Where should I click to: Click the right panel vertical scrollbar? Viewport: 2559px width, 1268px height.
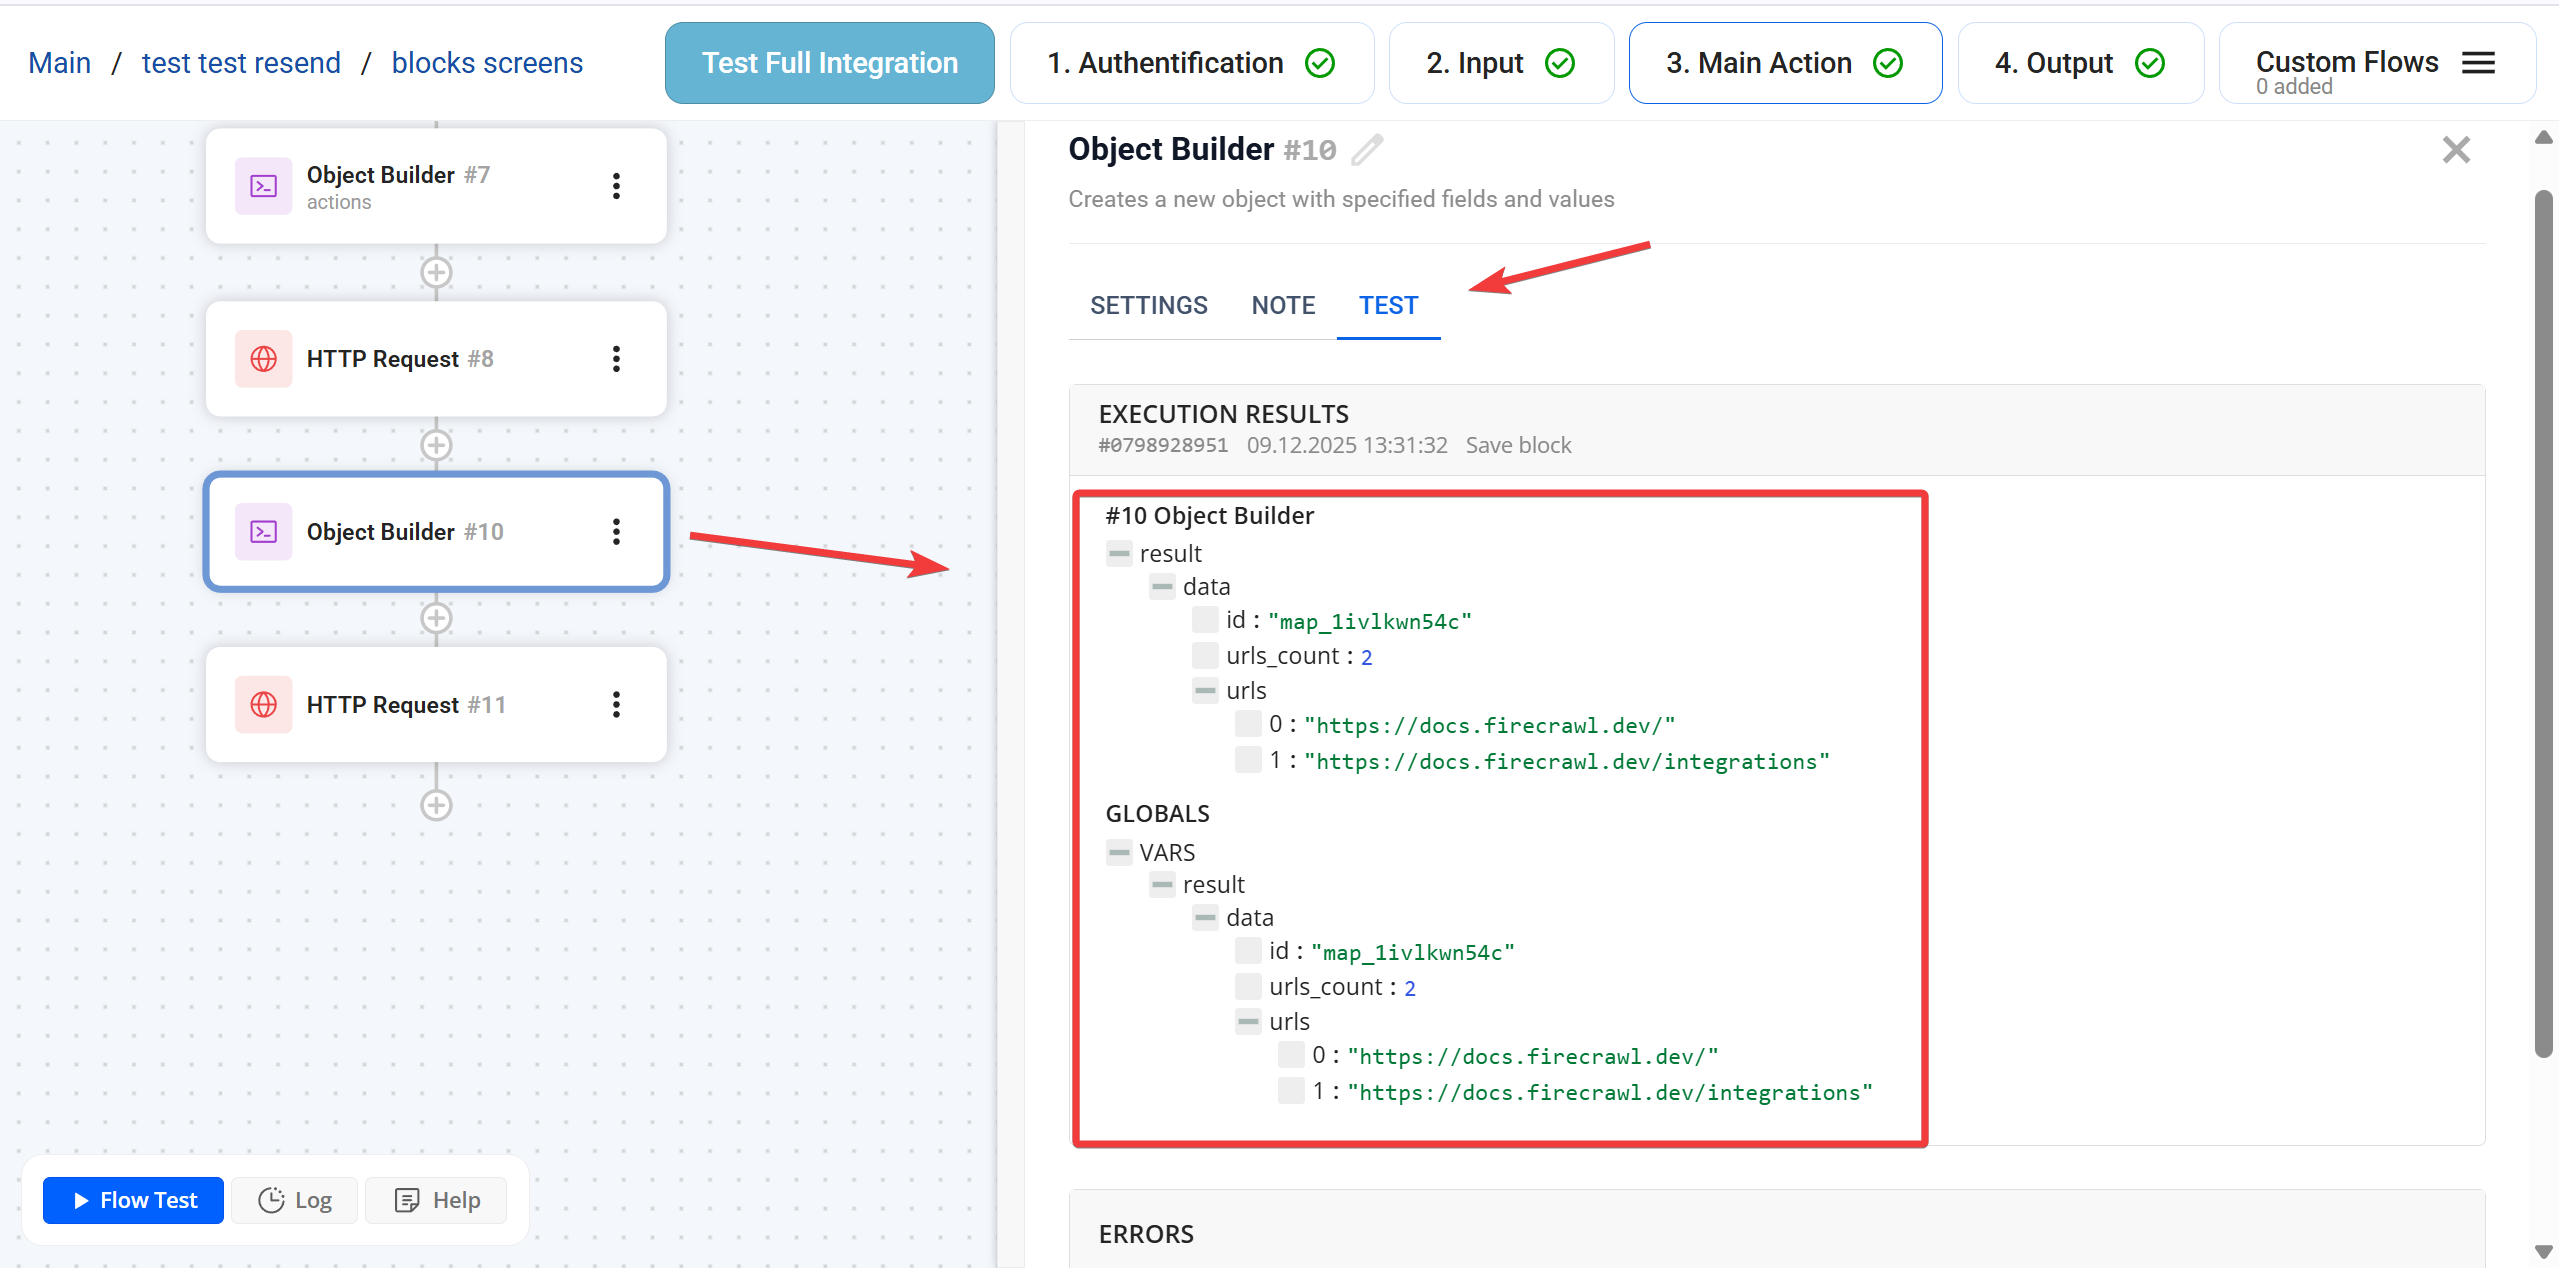pos(2543,620)
